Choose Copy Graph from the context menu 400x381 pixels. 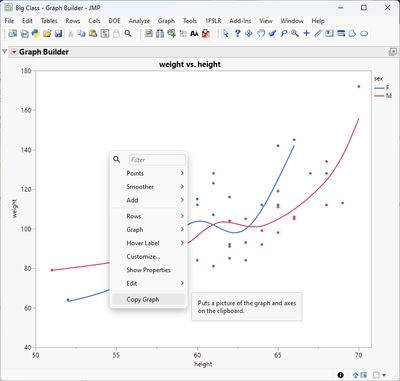tap(149, 299)
